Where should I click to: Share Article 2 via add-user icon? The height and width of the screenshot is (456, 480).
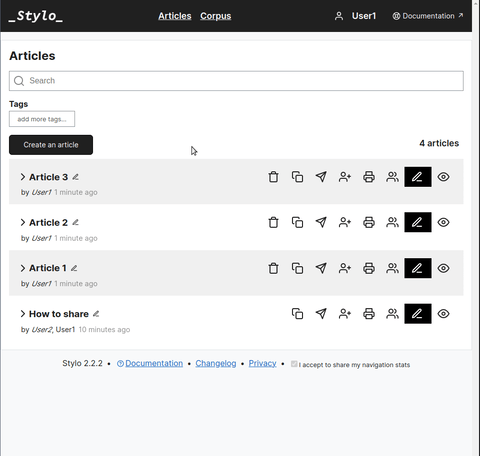pyautogui.click(x=345, y=222)
